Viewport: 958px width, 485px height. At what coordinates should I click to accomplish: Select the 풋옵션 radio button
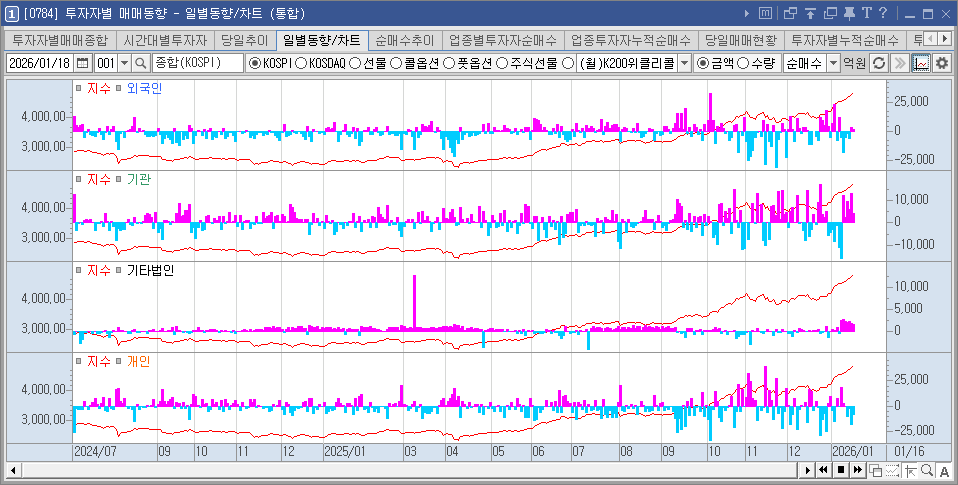pos(448,63)
